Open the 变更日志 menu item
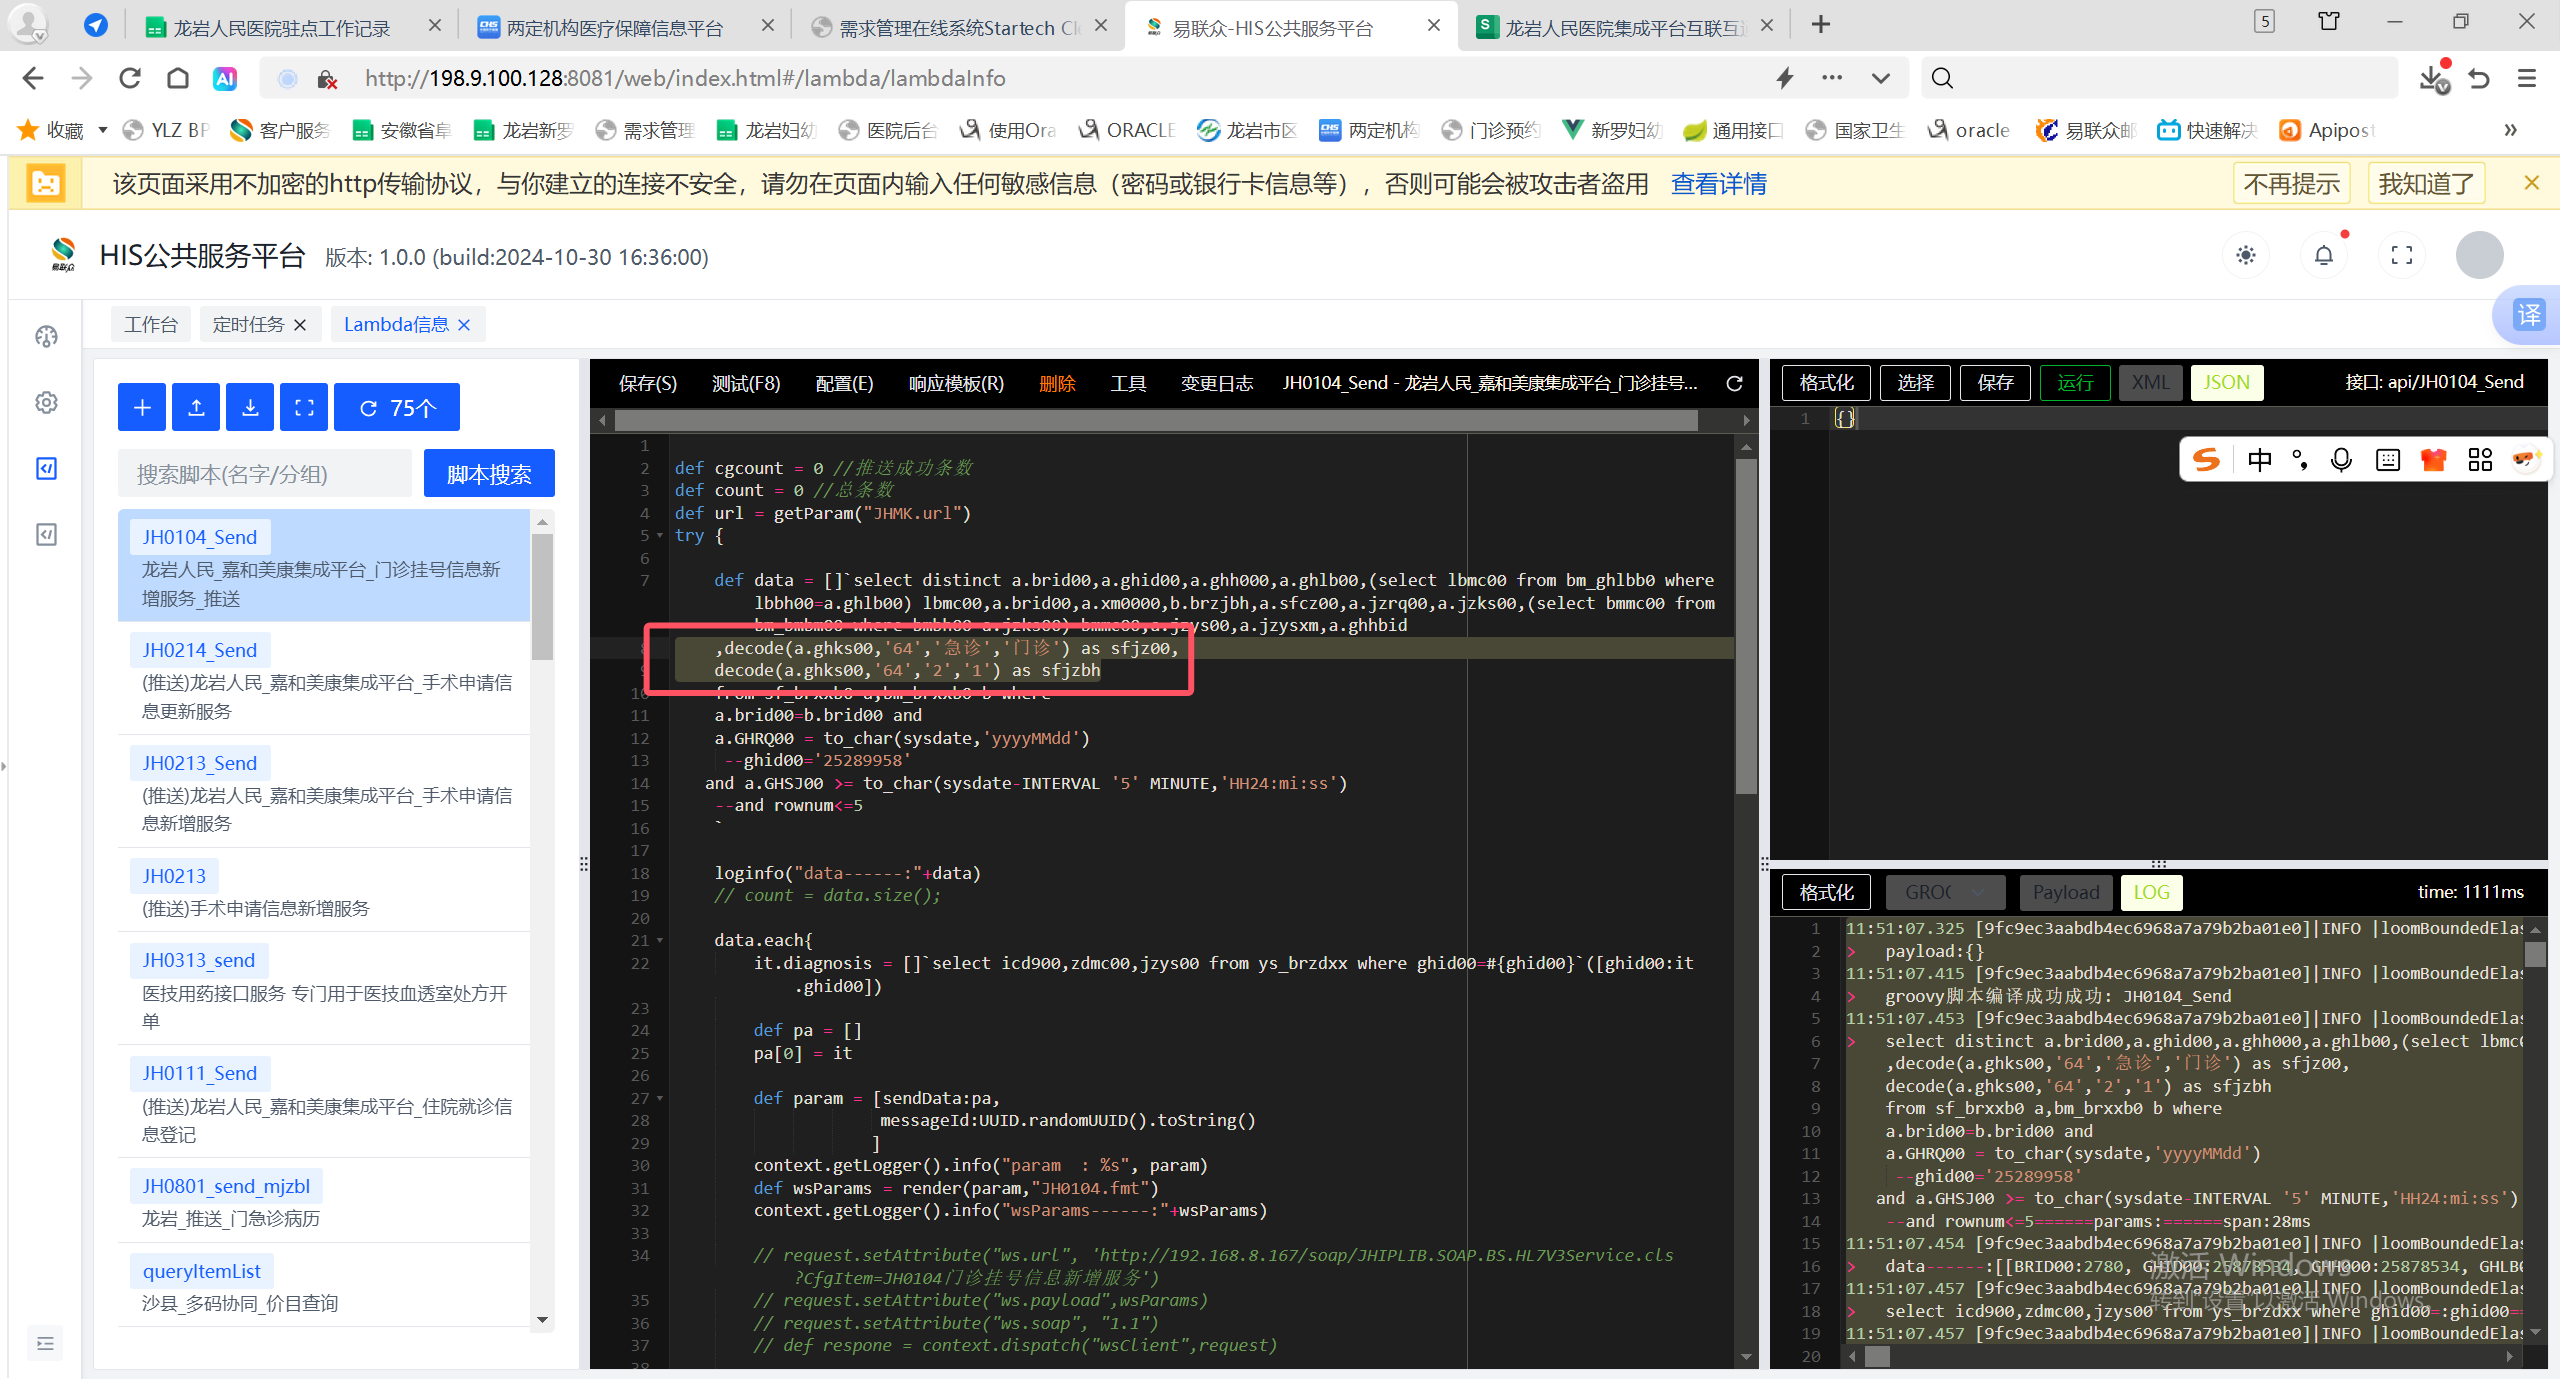The image size is (2561, 1379). click(x=1216, y=383)
